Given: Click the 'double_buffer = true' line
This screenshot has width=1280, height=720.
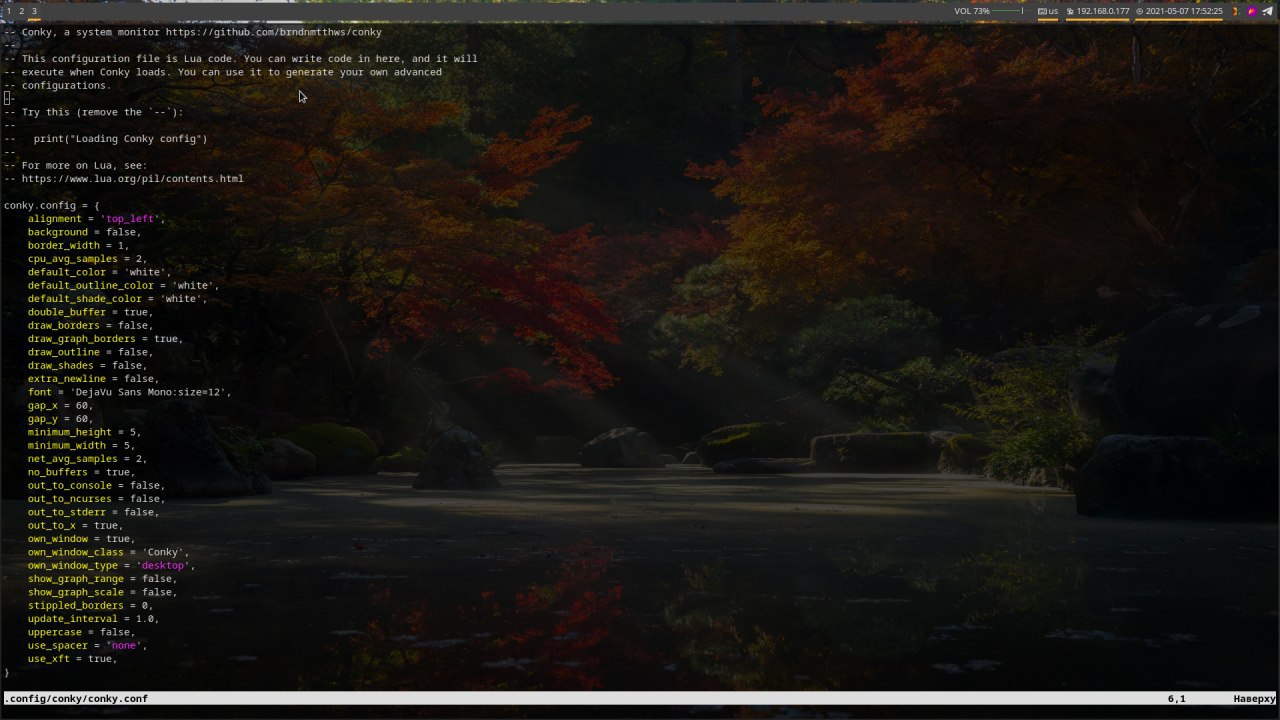Looking at the screenshot, I should coord(90,312).
